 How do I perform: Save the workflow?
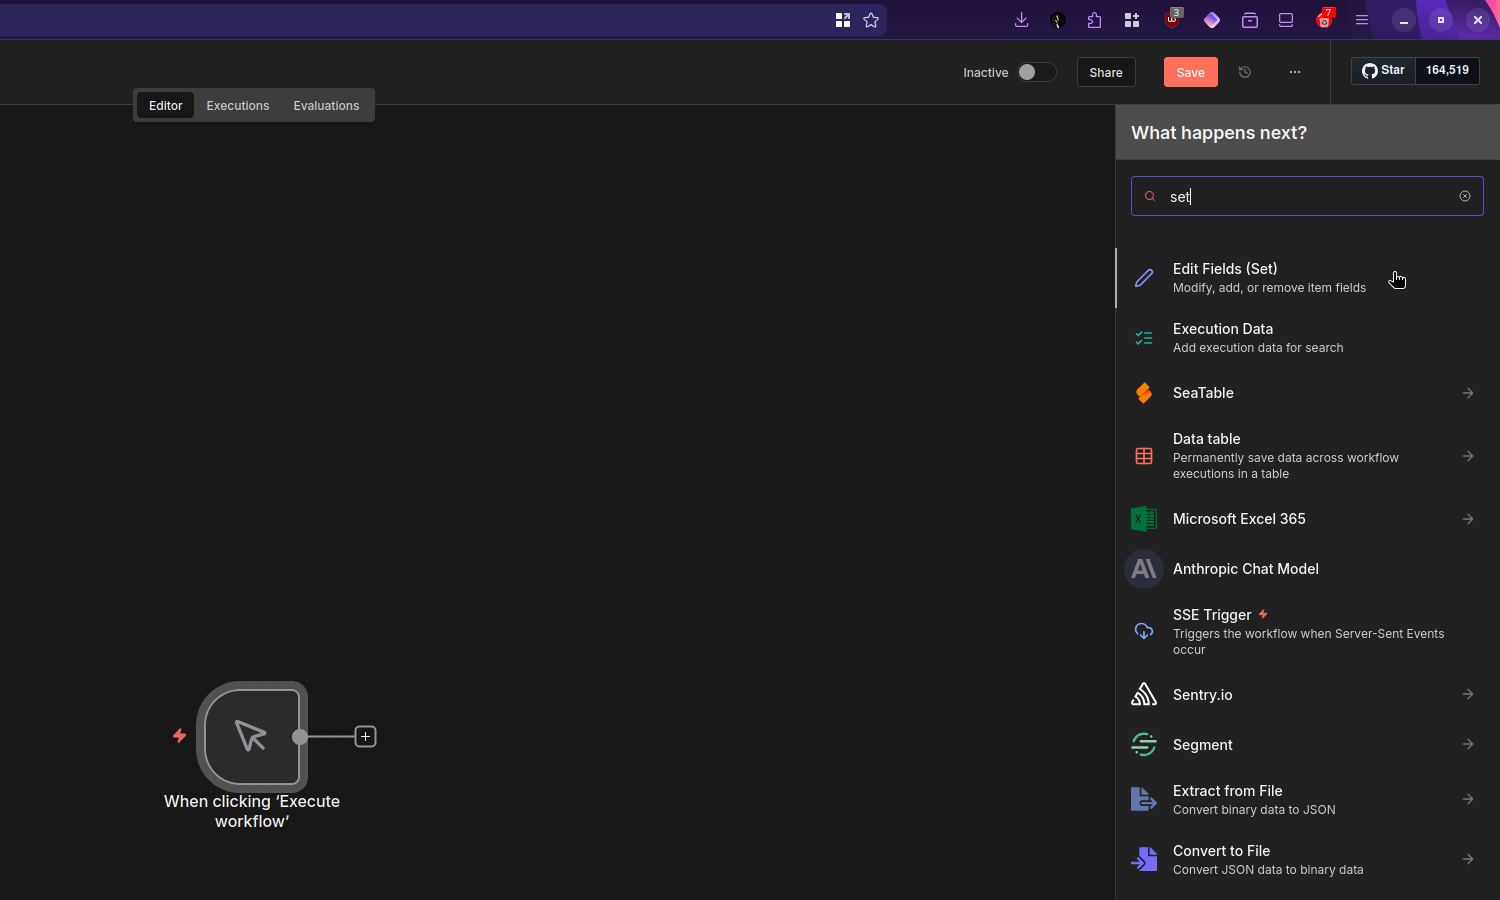click(1190, 72)
